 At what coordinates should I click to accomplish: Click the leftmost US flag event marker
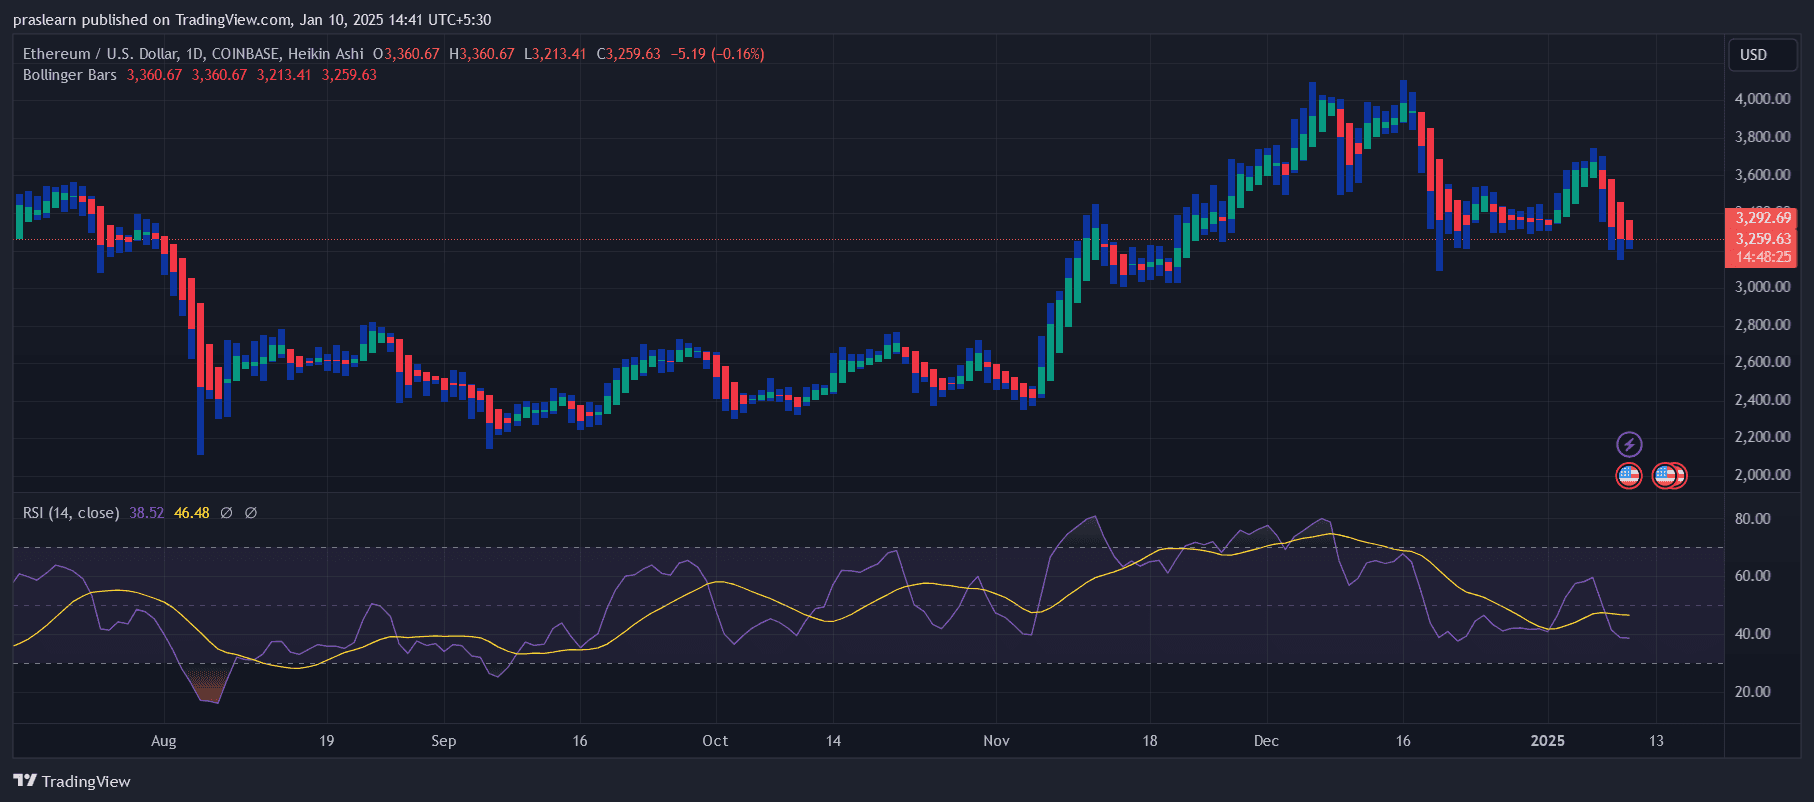[x=1629, y=476]
